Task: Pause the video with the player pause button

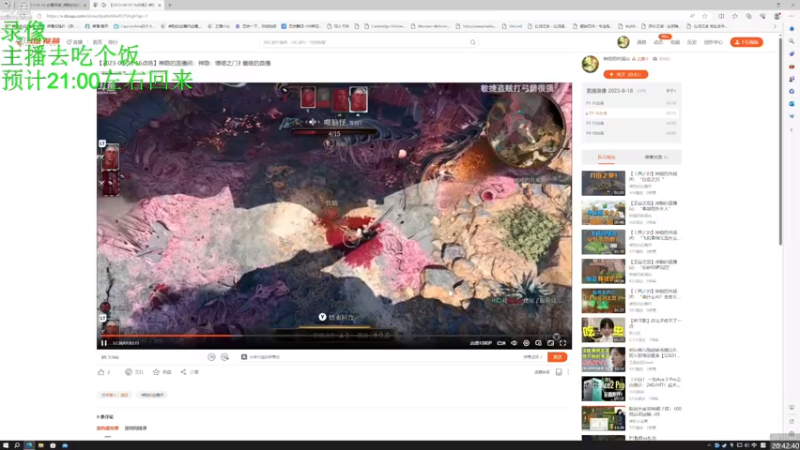Action: point(104,343)
